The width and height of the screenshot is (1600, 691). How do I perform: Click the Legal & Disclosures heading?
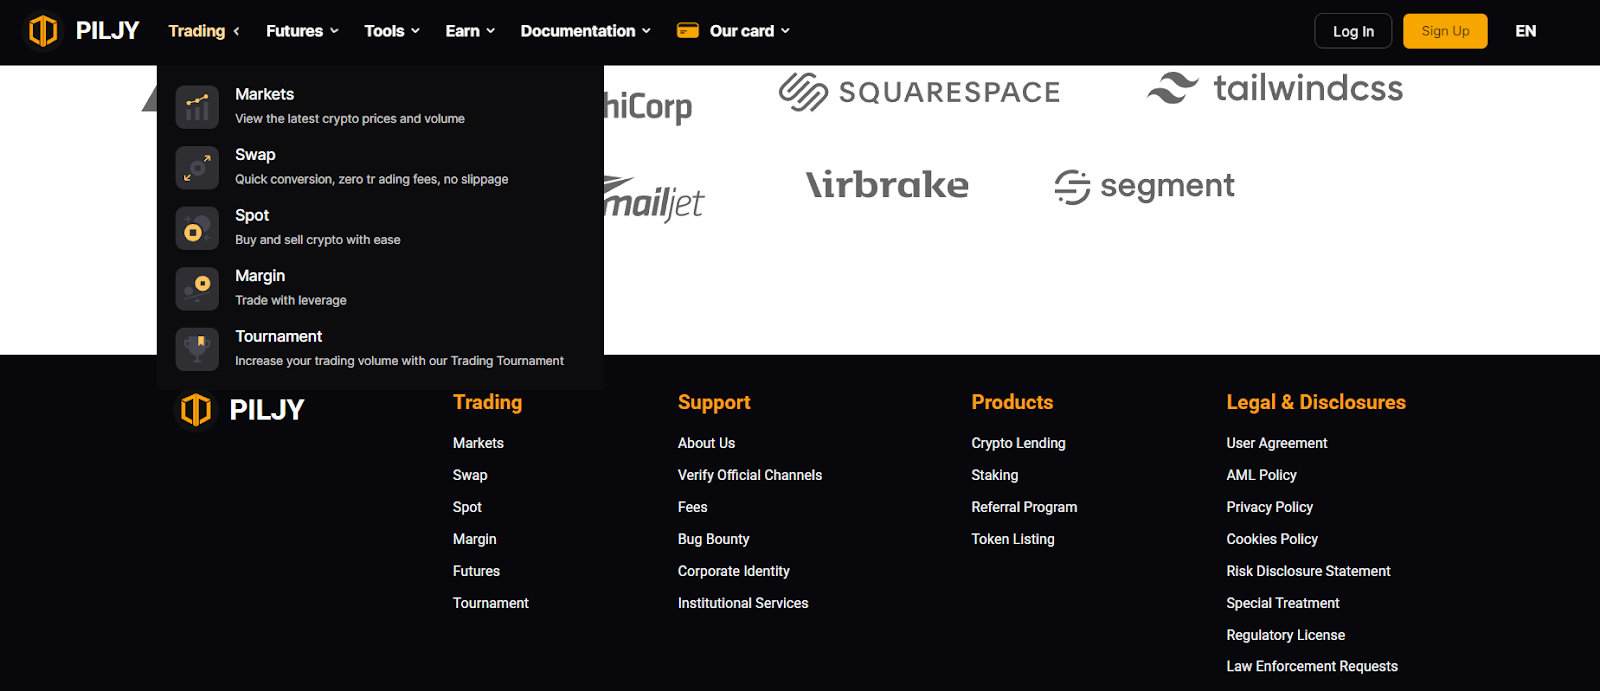[1316, 402]
